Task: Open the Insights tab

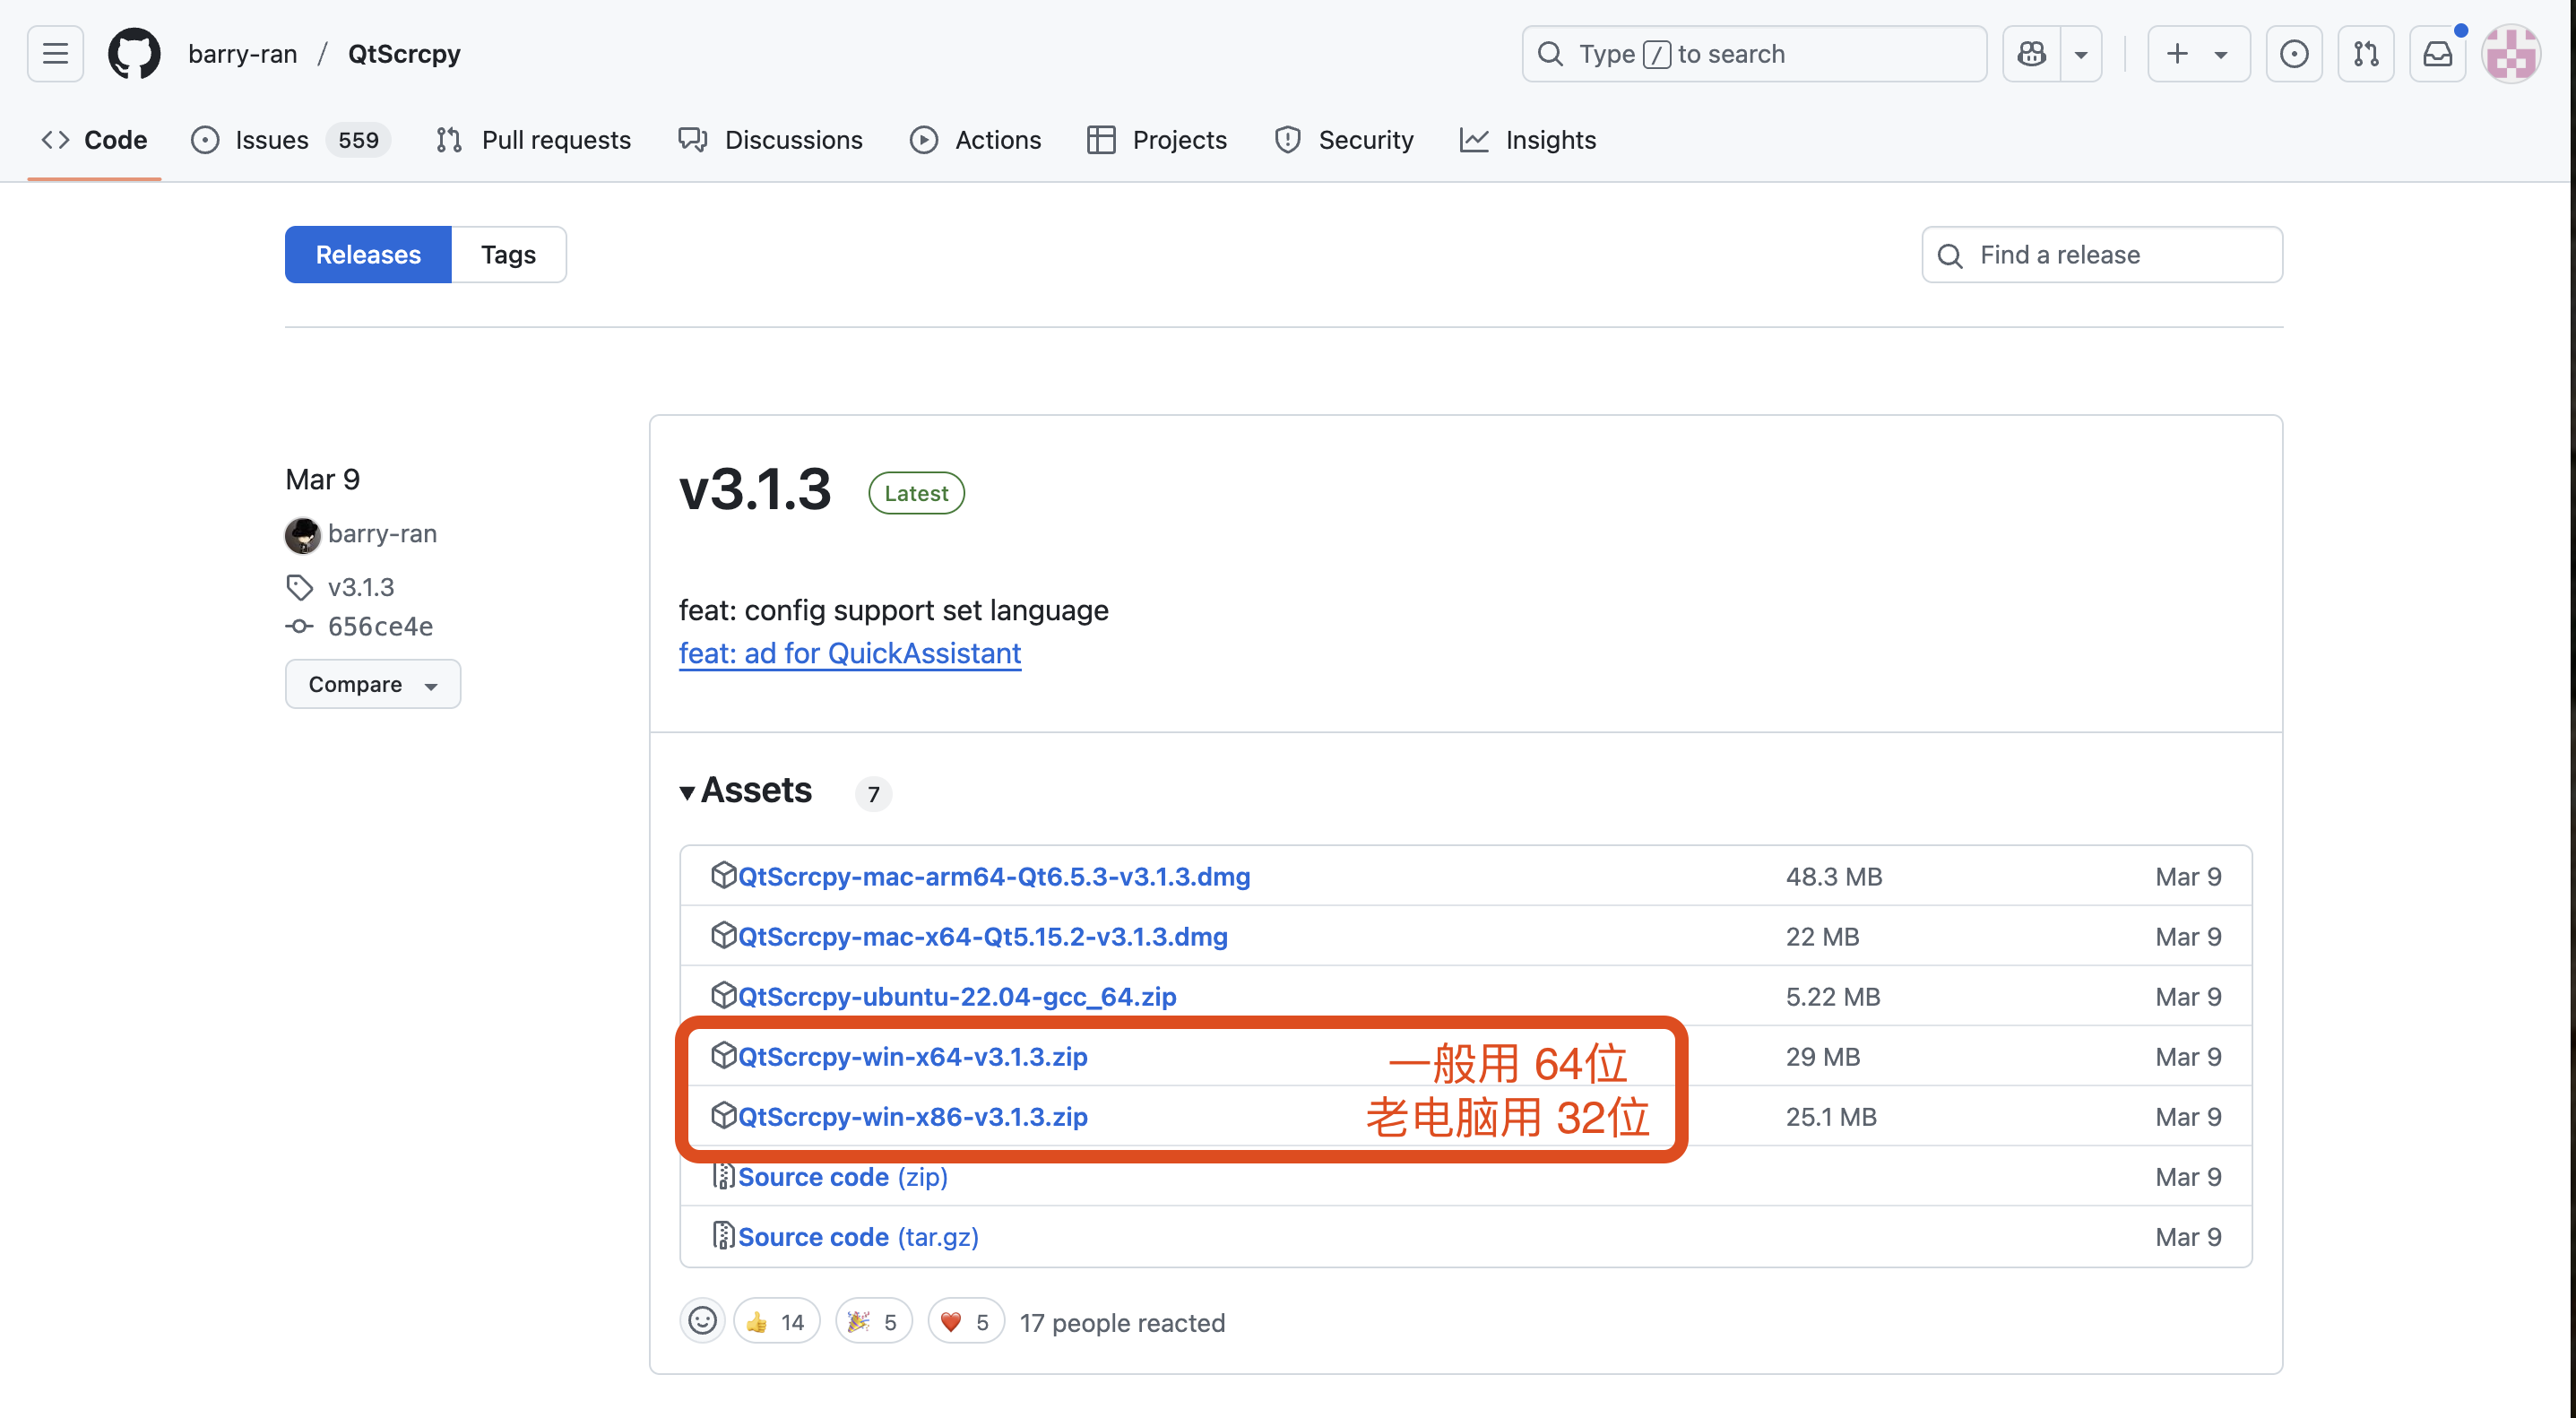Action: coord(1528,140)
